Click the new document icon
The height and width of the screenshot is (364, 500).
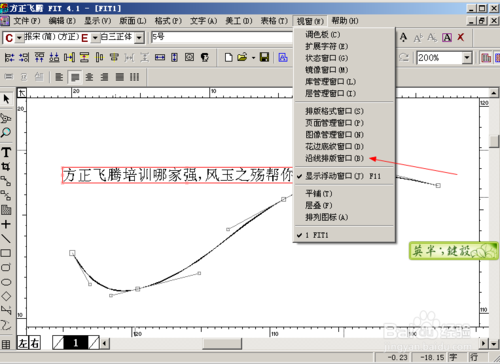[229, 57]
